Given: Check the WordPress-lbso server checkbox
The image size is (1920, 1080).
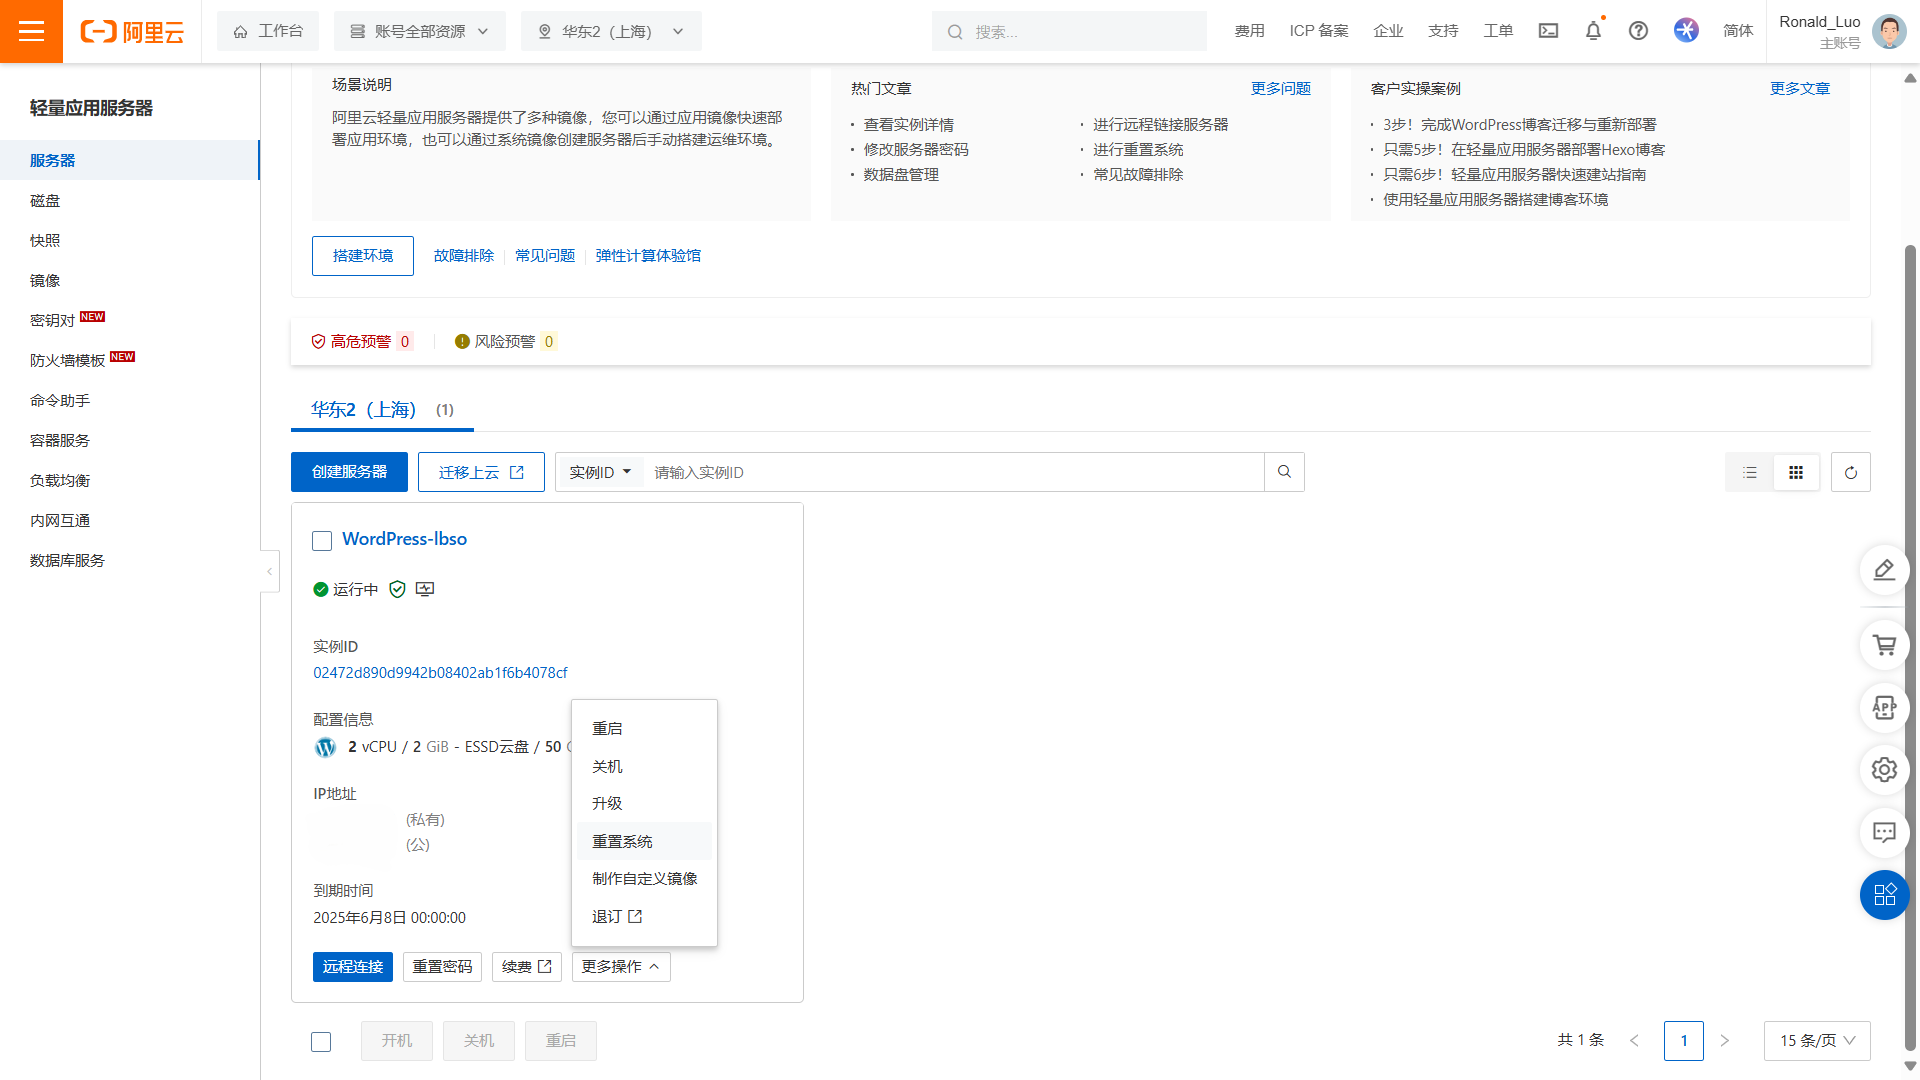Looking at the screenshot, I should point(322,541).
